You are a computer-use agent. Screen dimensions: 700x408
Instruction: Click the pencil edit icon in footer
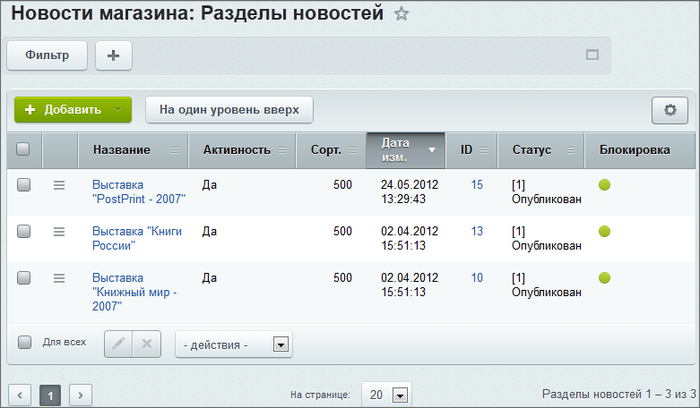118,344
